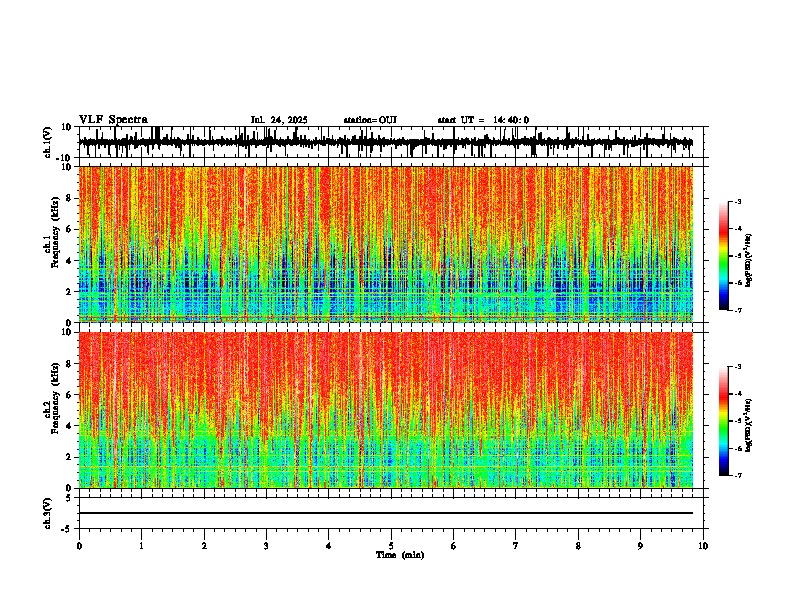The width and height of the screenshot is (792, 612).
Task: Click inside the ch.2 spectrogram panel
Action: pos(385,410)
